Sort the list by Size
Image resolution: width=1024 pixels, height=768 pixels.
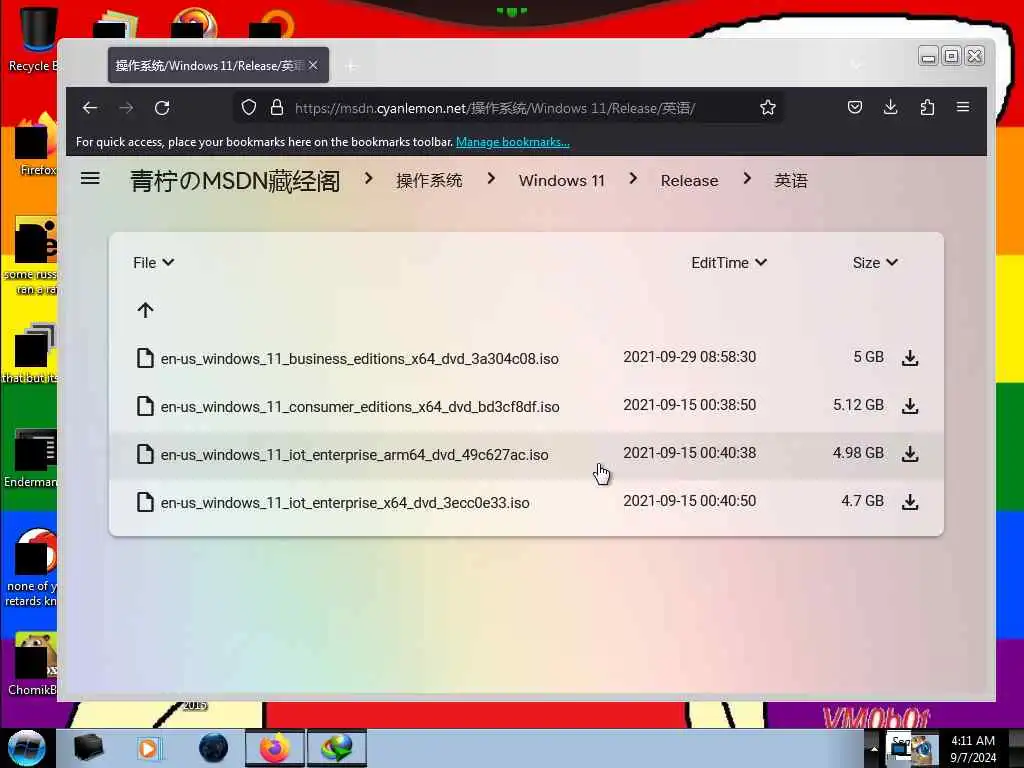point(875,263)
